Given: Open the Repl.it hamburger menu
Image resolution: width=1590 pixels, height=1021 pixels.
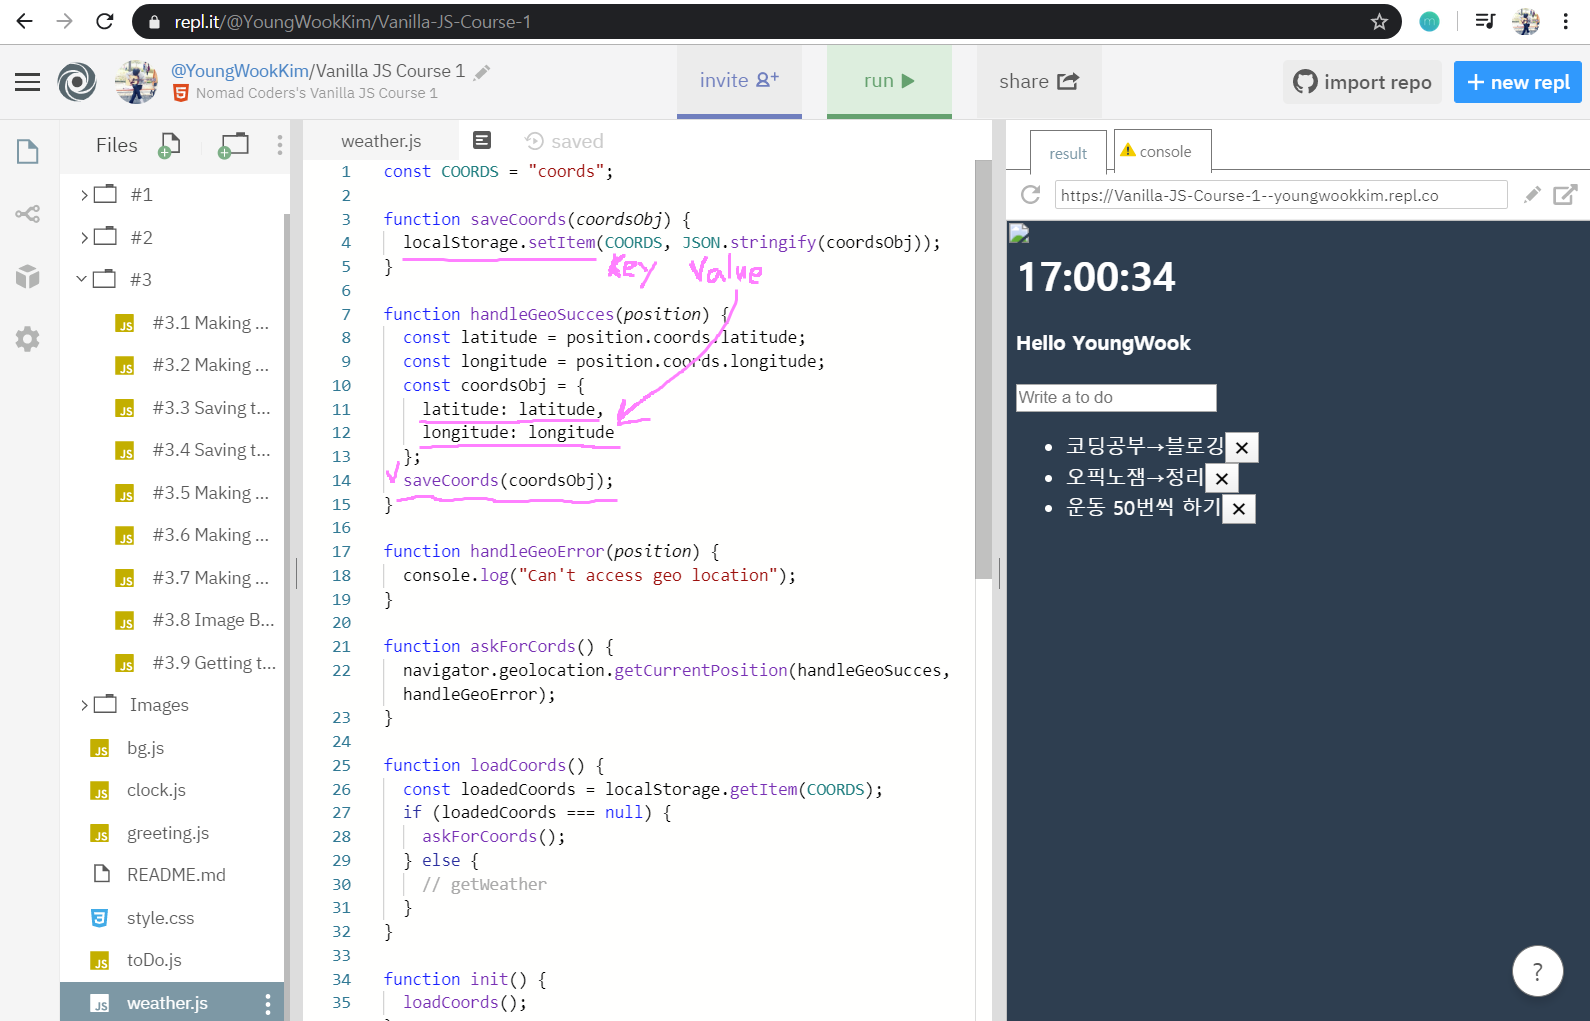Looking at the screenshot, I should tap(28, 82).
